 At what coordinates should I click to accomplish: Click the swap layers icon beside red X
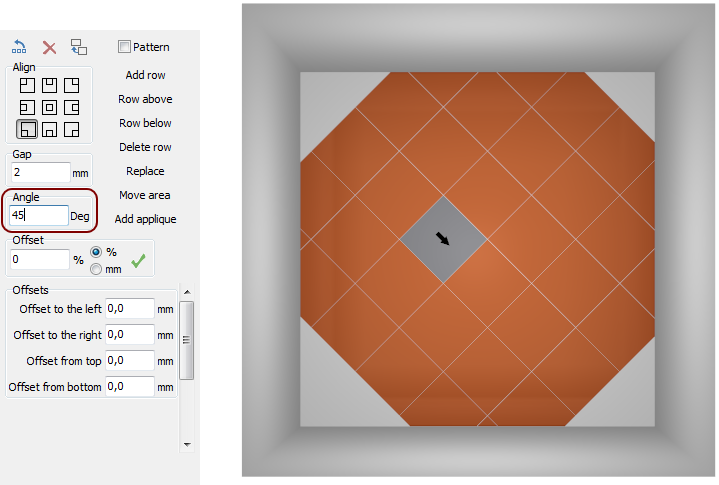click(78, 47)
